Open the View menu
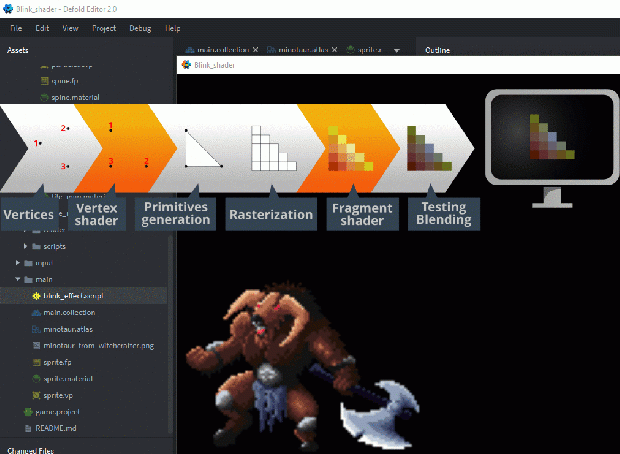Viewport: 620px width, 454px height. 70,28
